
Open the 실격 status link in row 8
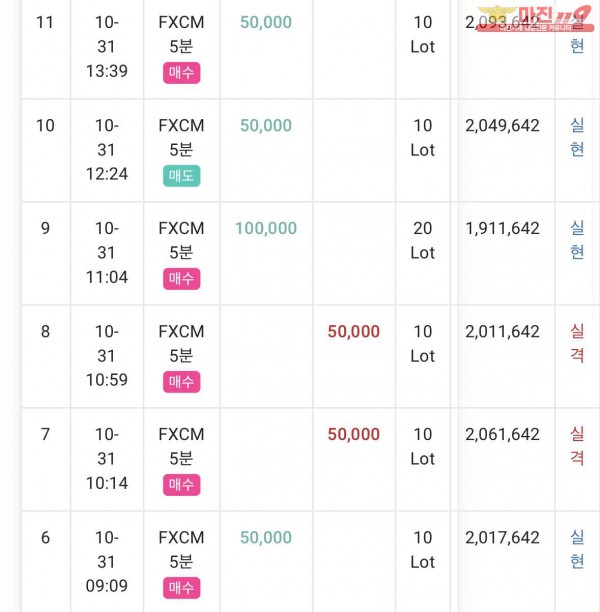tap(577, 343)
